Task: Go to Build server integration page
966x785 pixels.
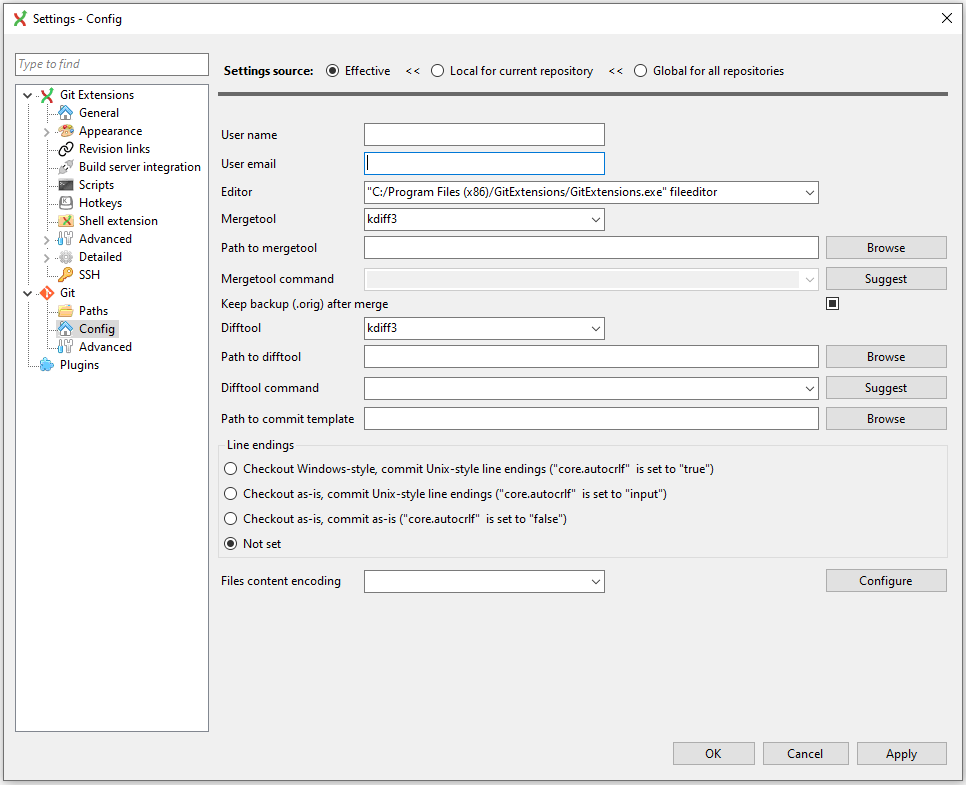Action: (x=139, y=167)
